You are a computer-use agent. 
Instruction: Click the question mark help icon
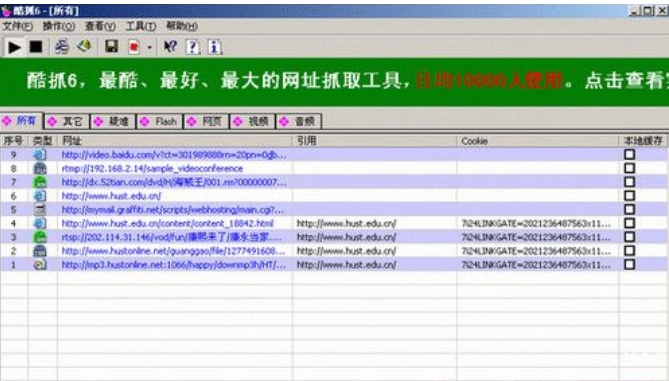point(193,47)
